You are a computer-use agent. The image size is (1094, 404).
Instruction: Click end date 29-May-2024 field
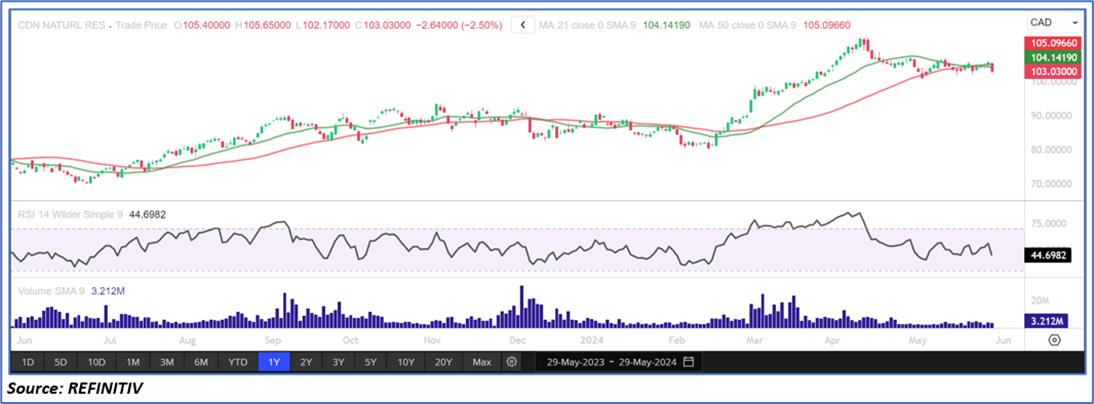click(647, 362)
